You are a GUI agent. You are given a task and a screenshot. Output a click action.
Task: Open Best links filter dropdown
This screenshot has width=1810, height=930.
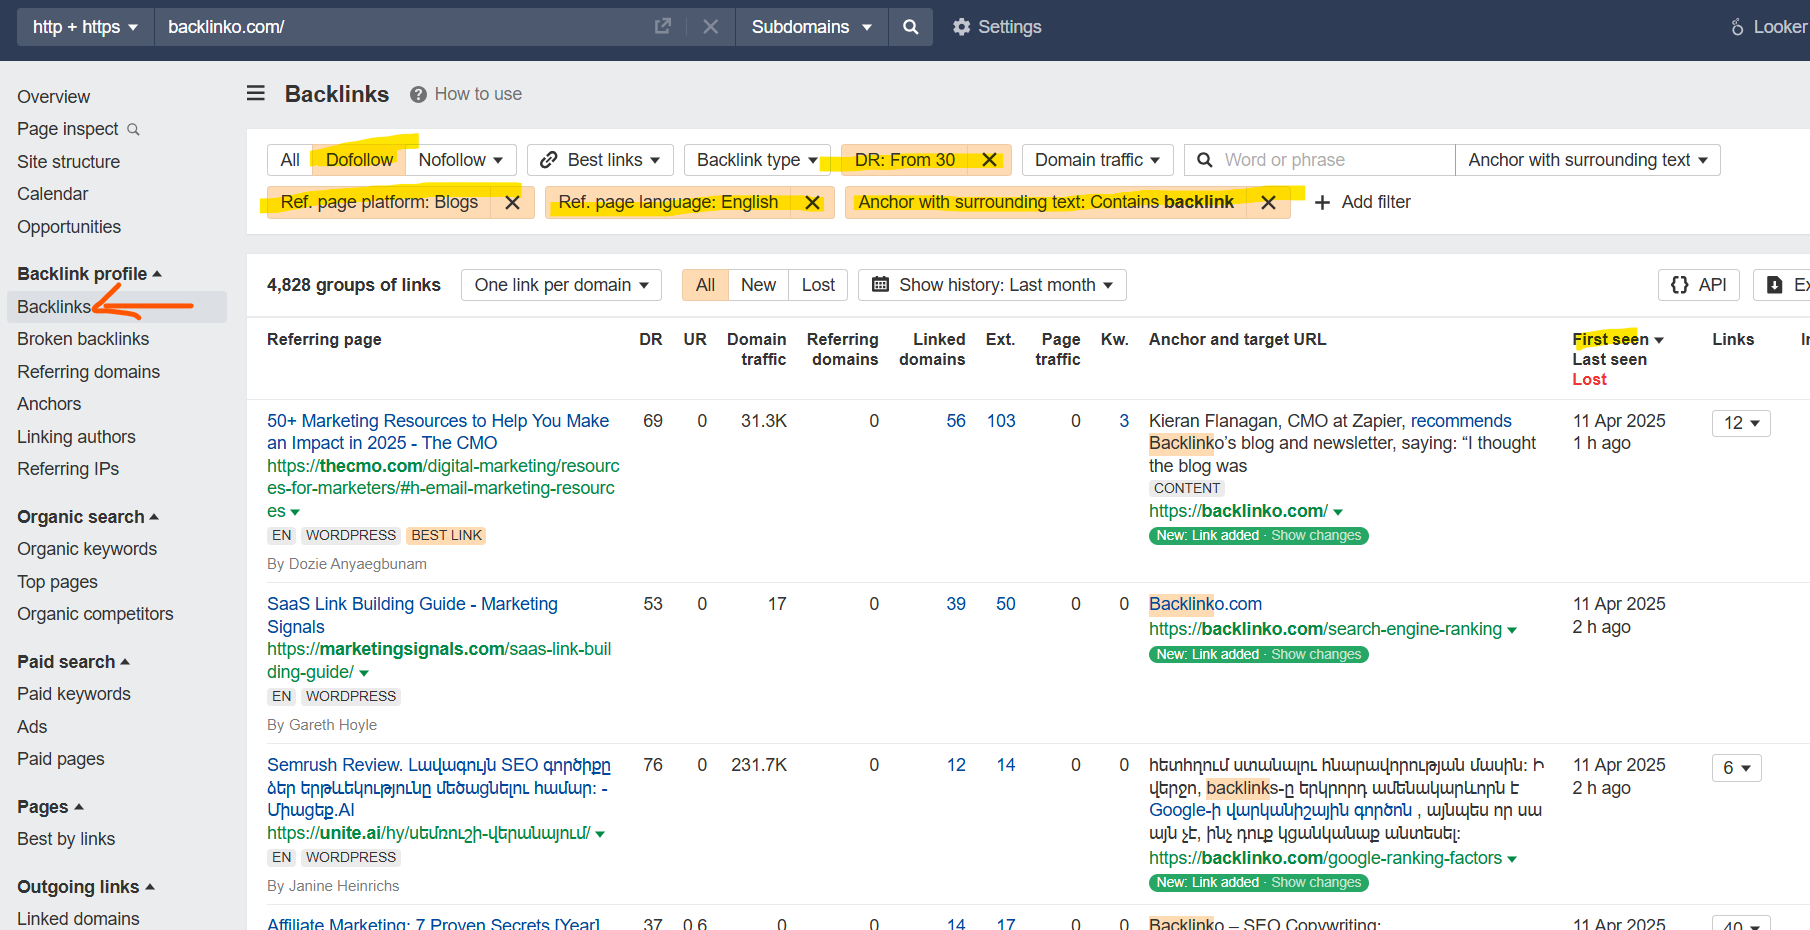(x=600, y=160)
